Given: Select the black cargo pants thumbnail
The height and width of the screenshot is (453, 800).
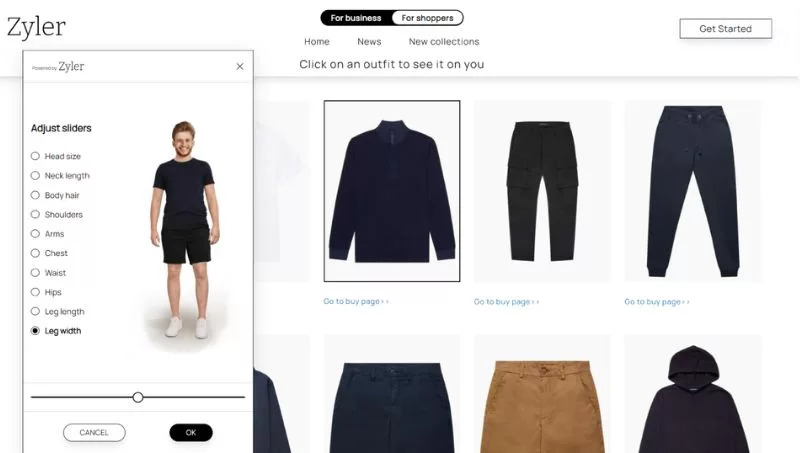Looking at the screenshot, I should (542, 191).
